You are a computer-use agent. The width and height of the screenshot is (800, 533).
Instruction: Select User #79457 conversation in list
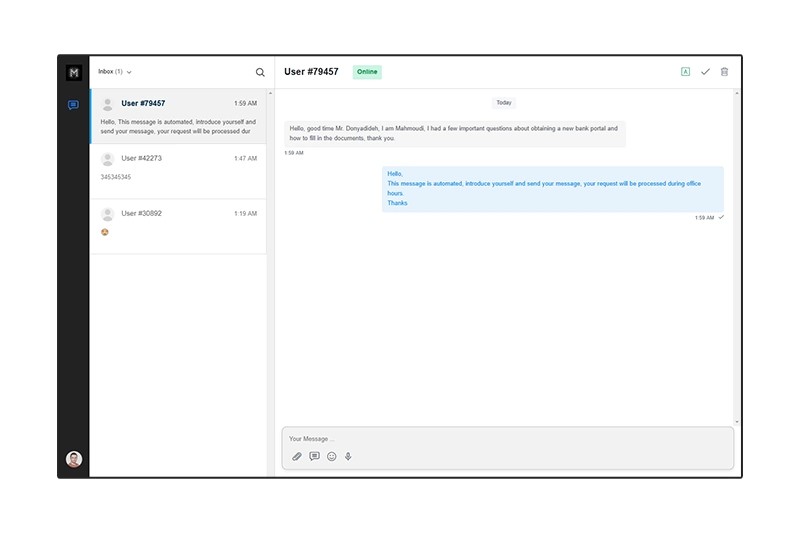pyautogui.click(x=178, y=116)
